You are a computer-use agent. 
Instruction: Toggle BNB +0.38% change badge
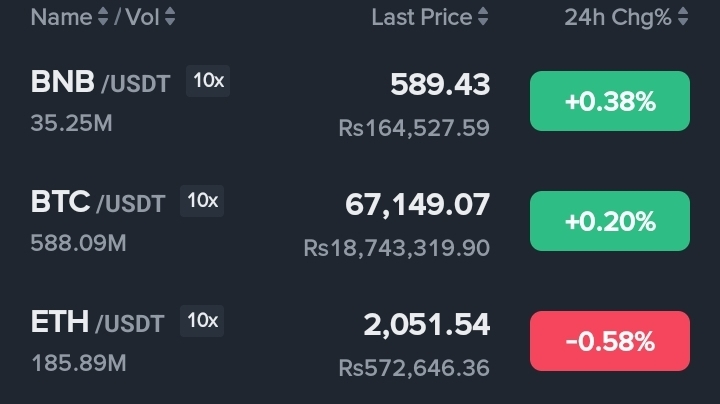tap(610, 101)
